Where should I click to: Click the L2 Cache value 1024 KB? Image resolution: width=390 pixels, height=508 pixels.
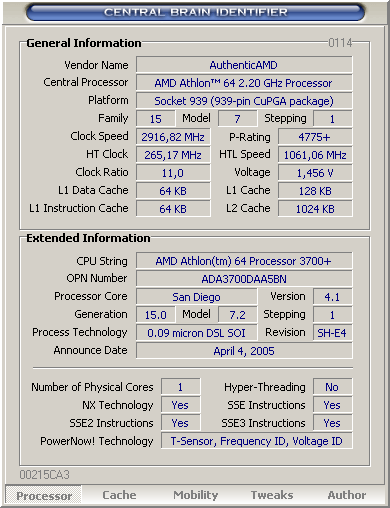click(315, 209)
